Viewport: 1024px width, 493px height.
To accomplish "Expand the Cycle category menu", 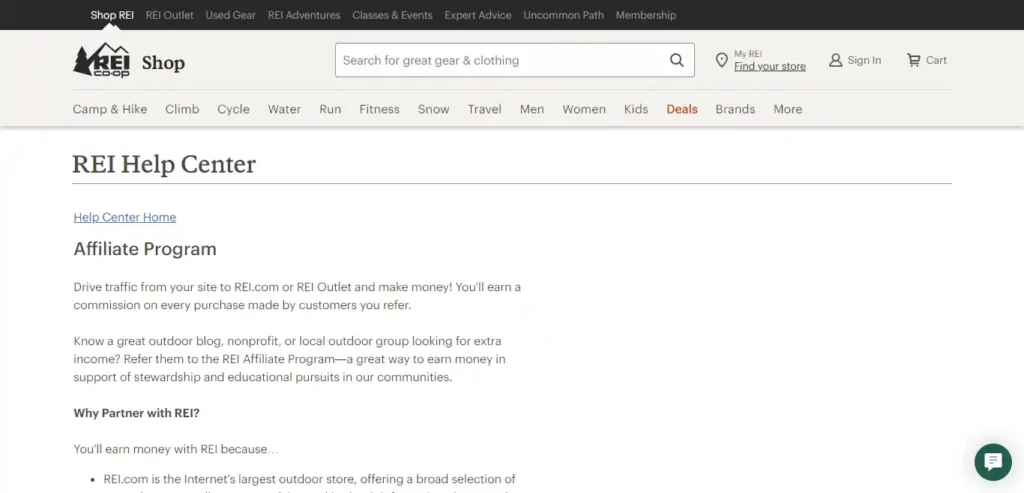I will (233, 109).
